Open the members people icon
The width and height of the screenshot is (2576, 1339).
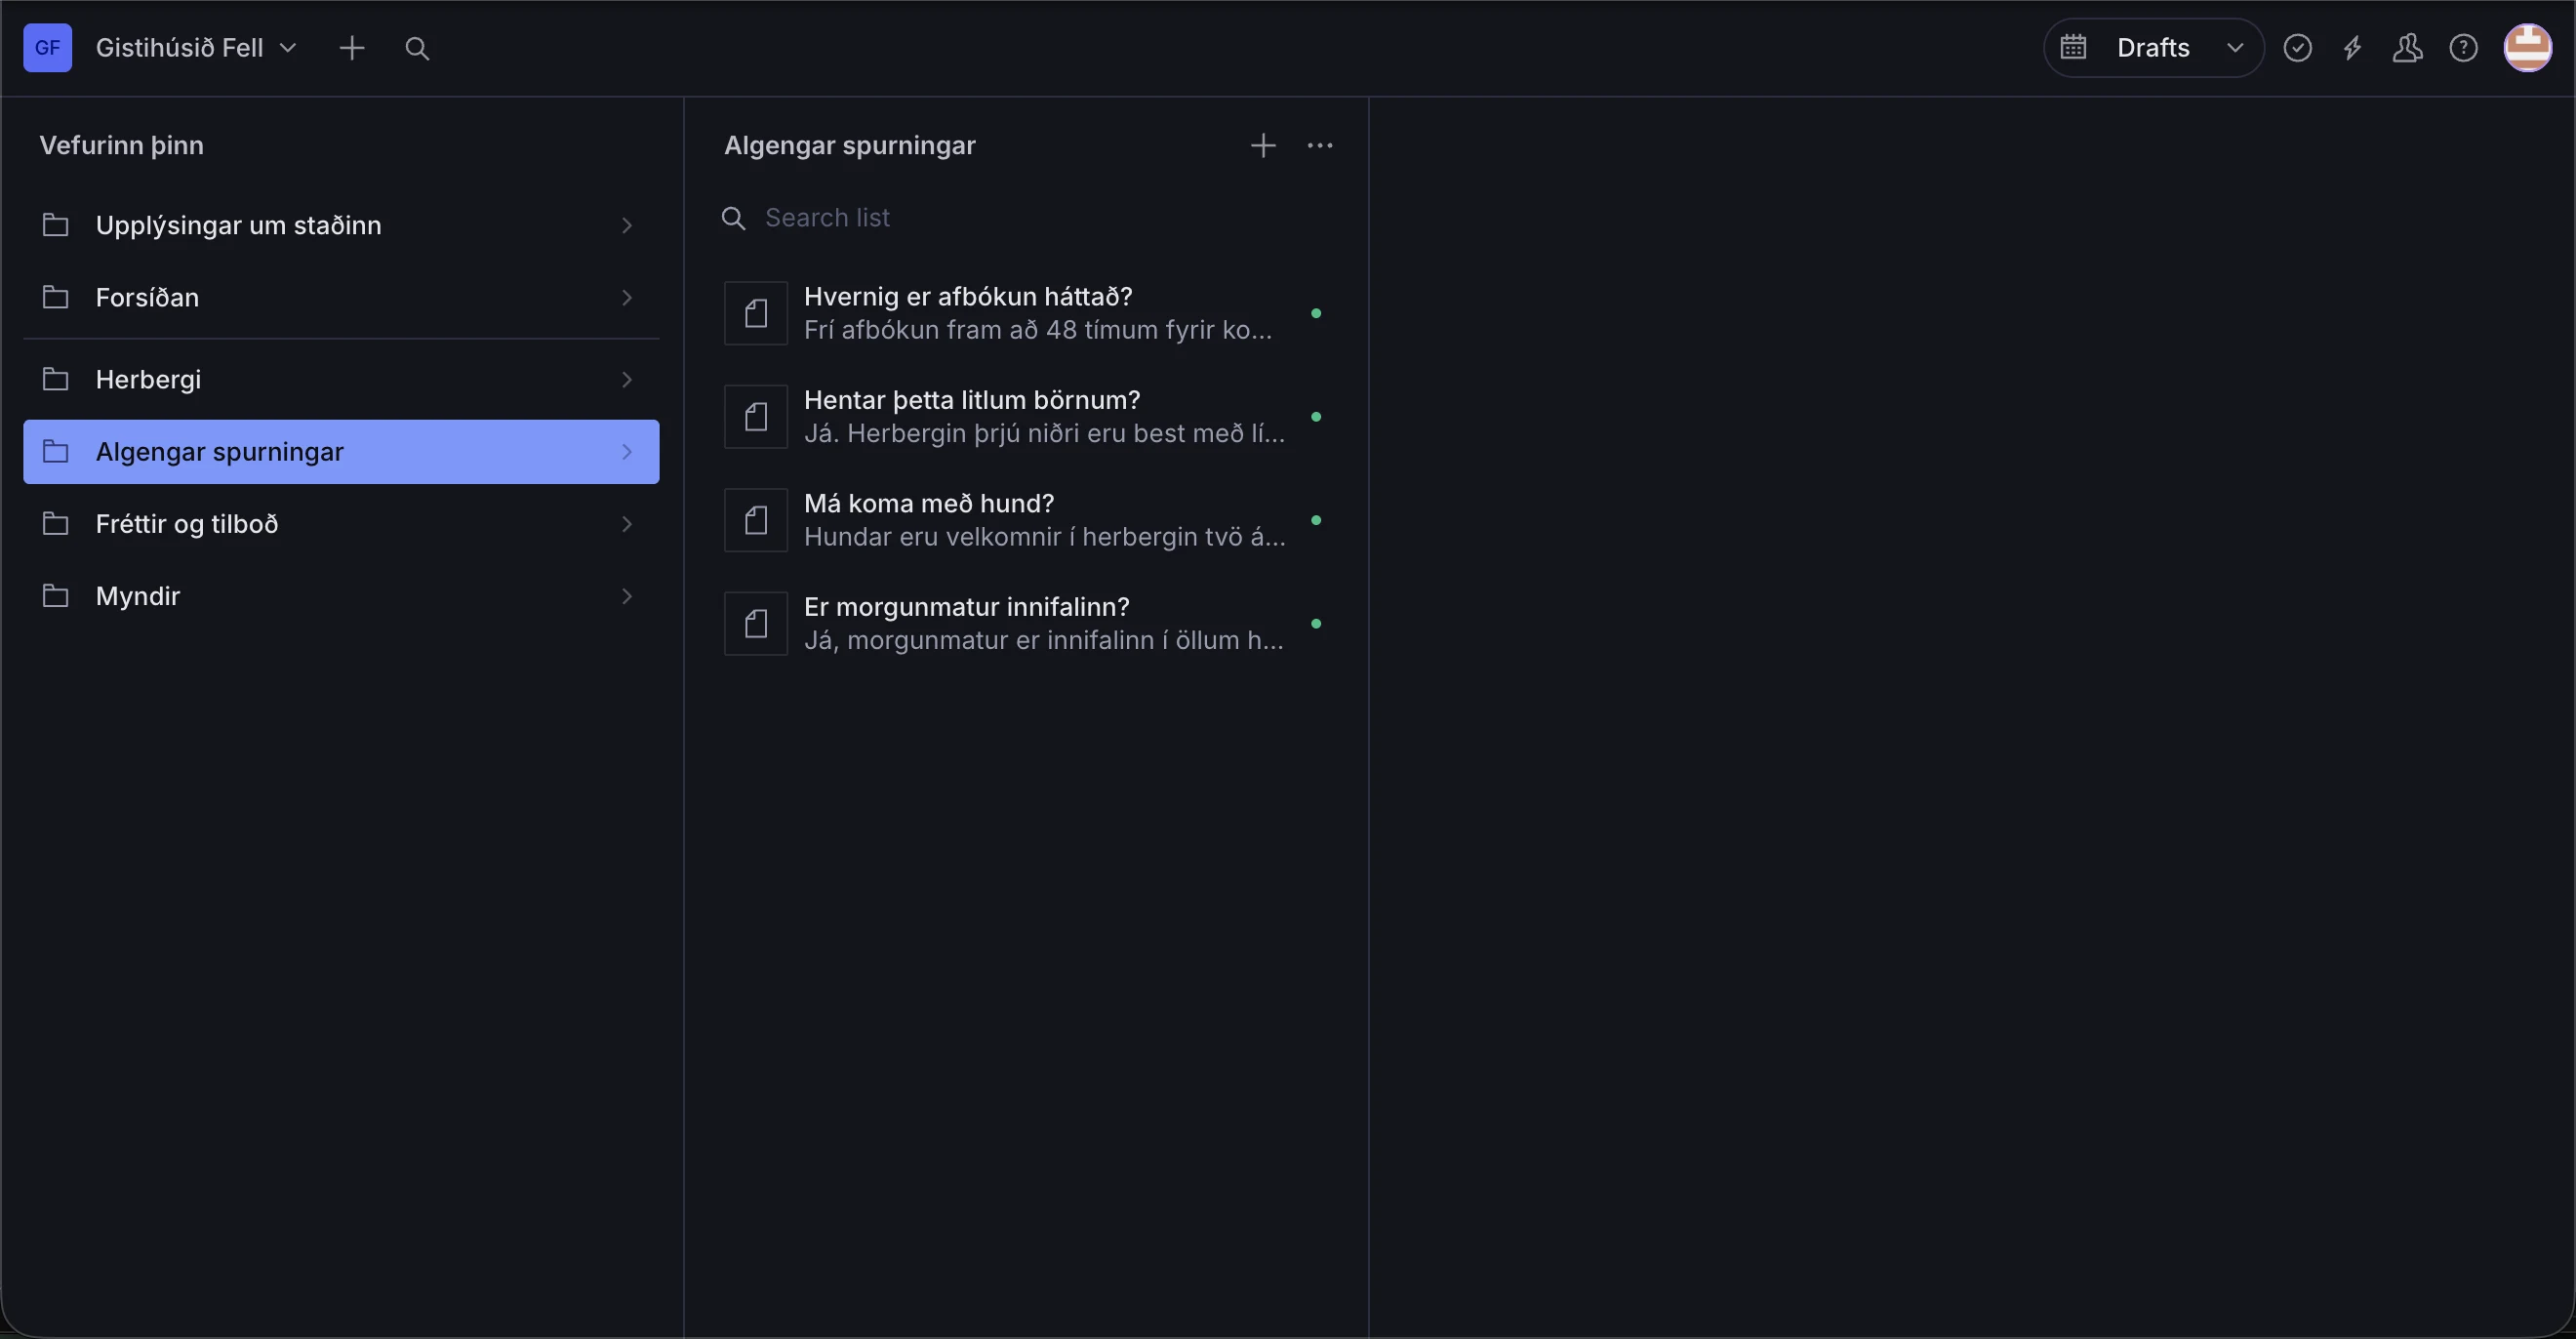tap(2407, 48)
